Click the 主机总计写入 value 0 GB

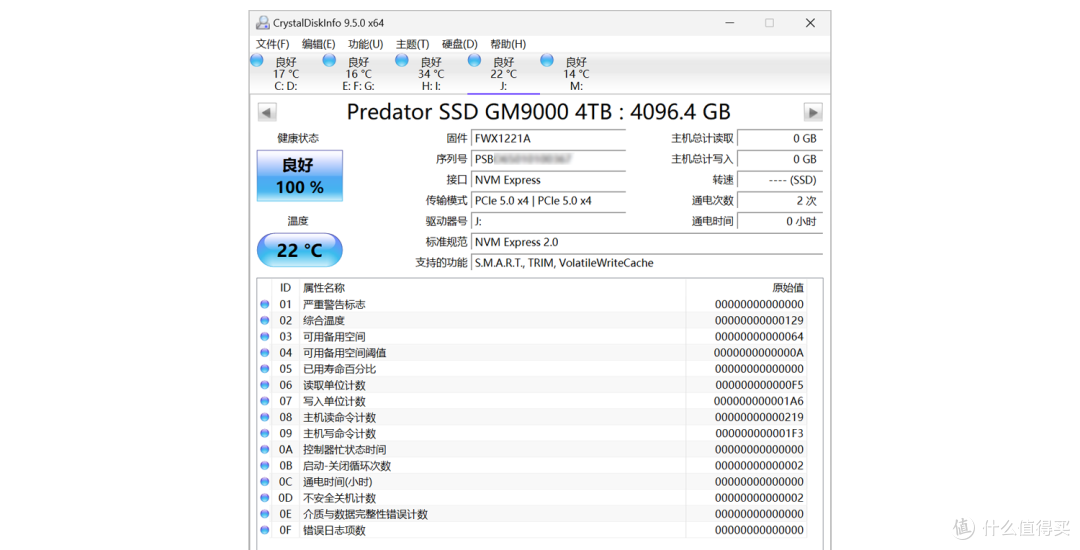(780, 159)
